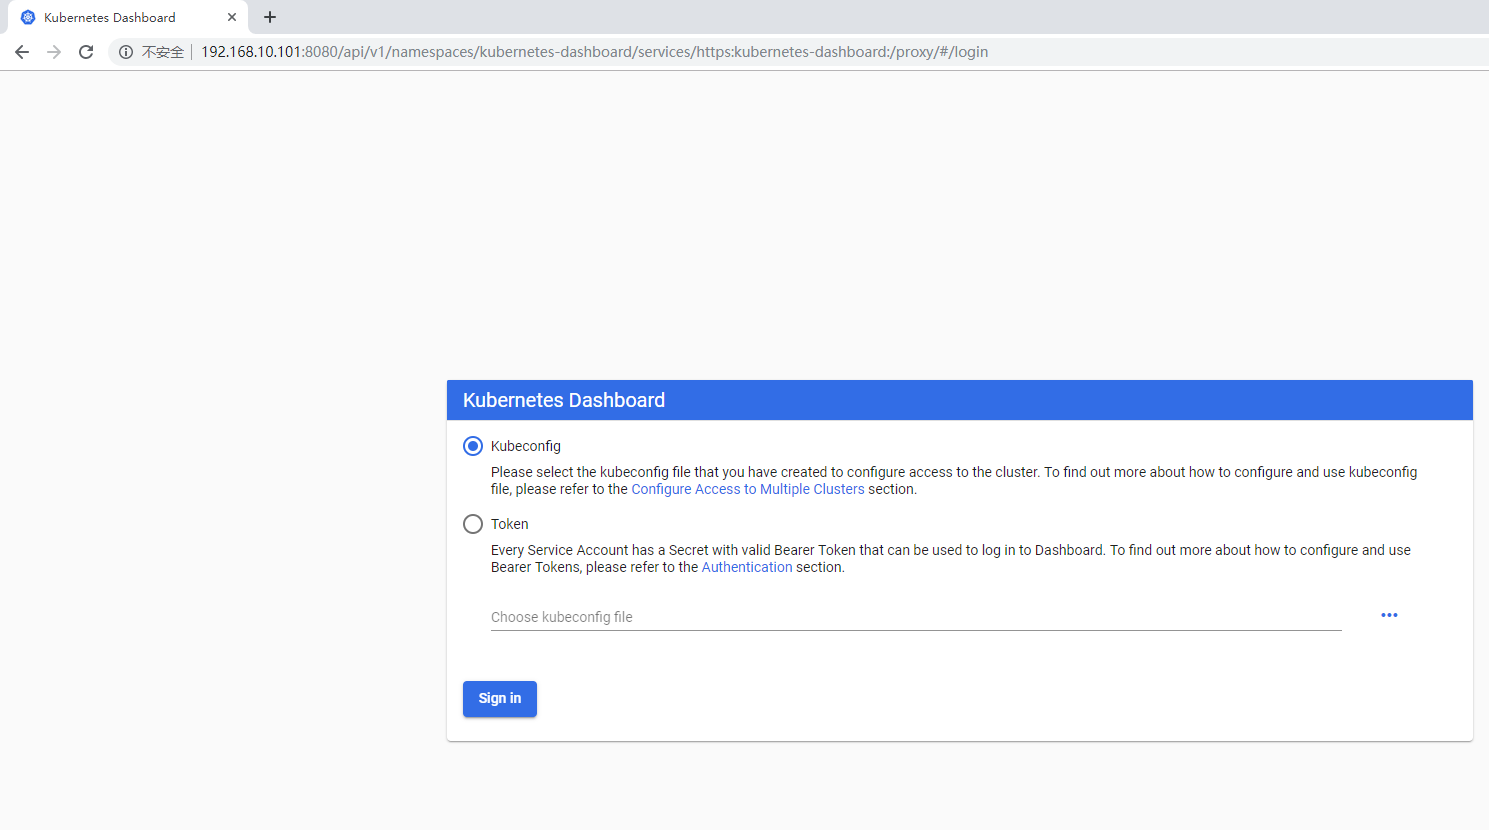
Task: Click the "不安全" security warning text
Action: [163, 52]
